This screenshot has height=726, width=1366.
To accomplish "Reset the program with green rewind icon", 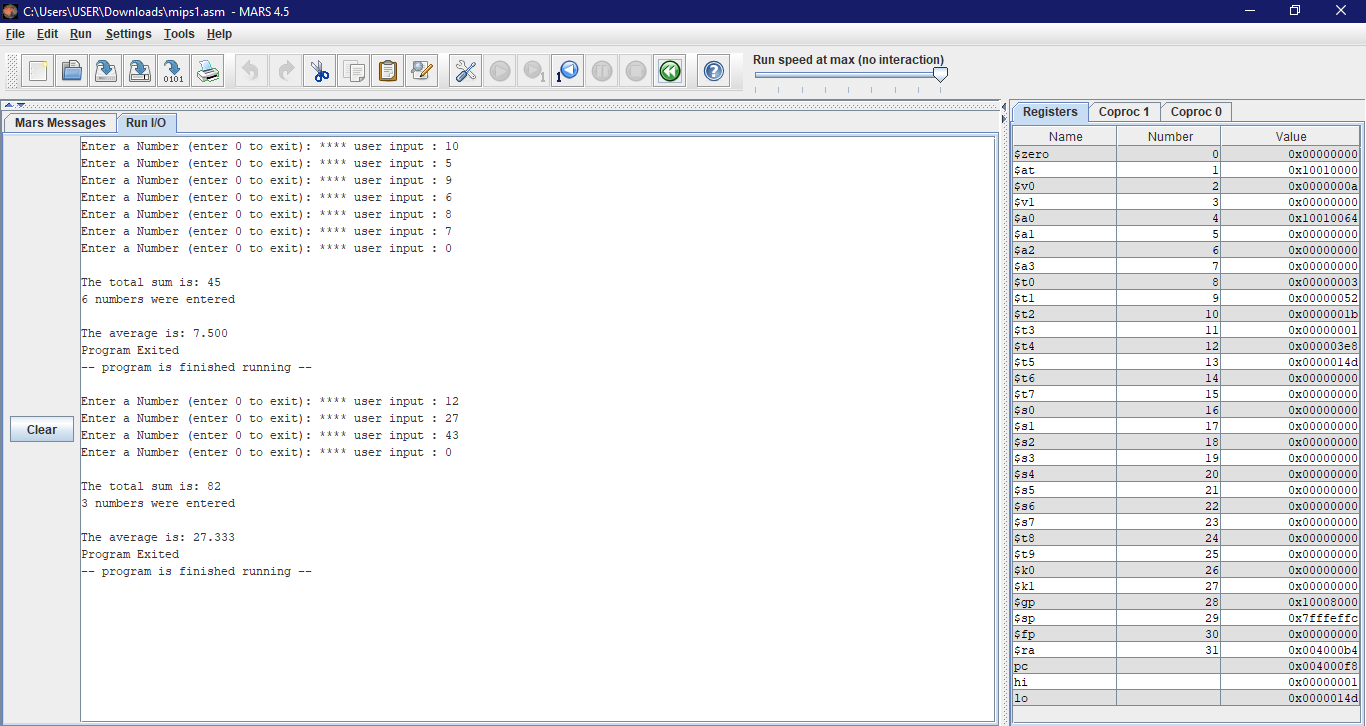I will [669, 71].
